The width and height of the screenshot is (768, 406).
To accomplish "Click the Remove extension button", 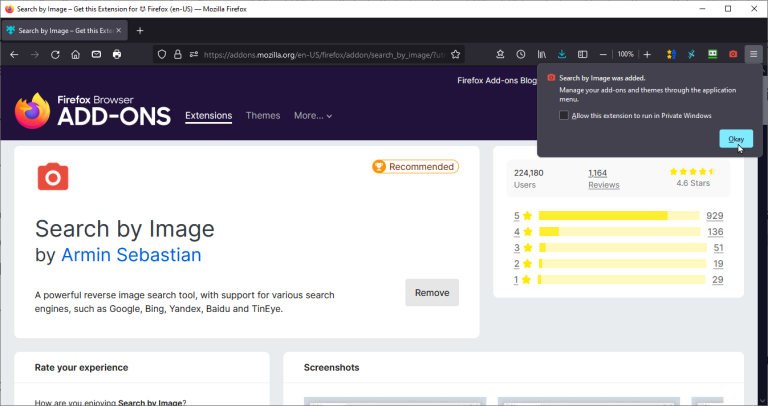I will (432, 293).
